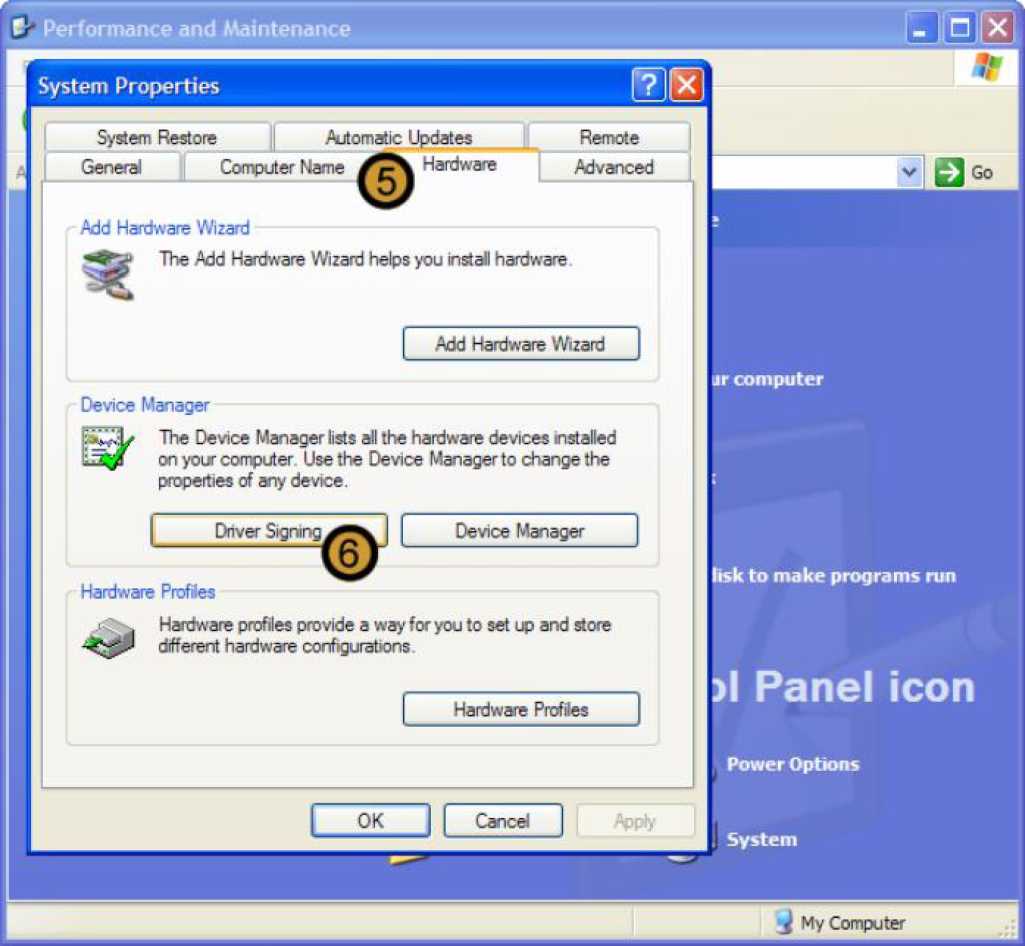Open the Driver Signing options
1025x946 pixels.
(269, 530)
